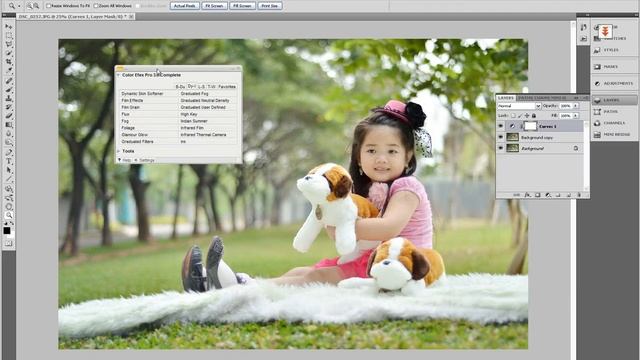Switch to the B-Du filter tab
Screen dimensions: 640x360
click(x=180, y=87)
